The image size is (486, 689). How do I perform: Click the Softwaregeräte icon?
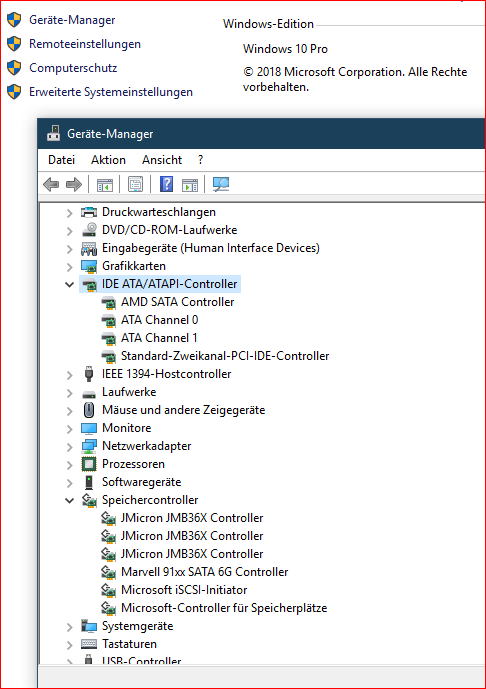tap(89, 482)
